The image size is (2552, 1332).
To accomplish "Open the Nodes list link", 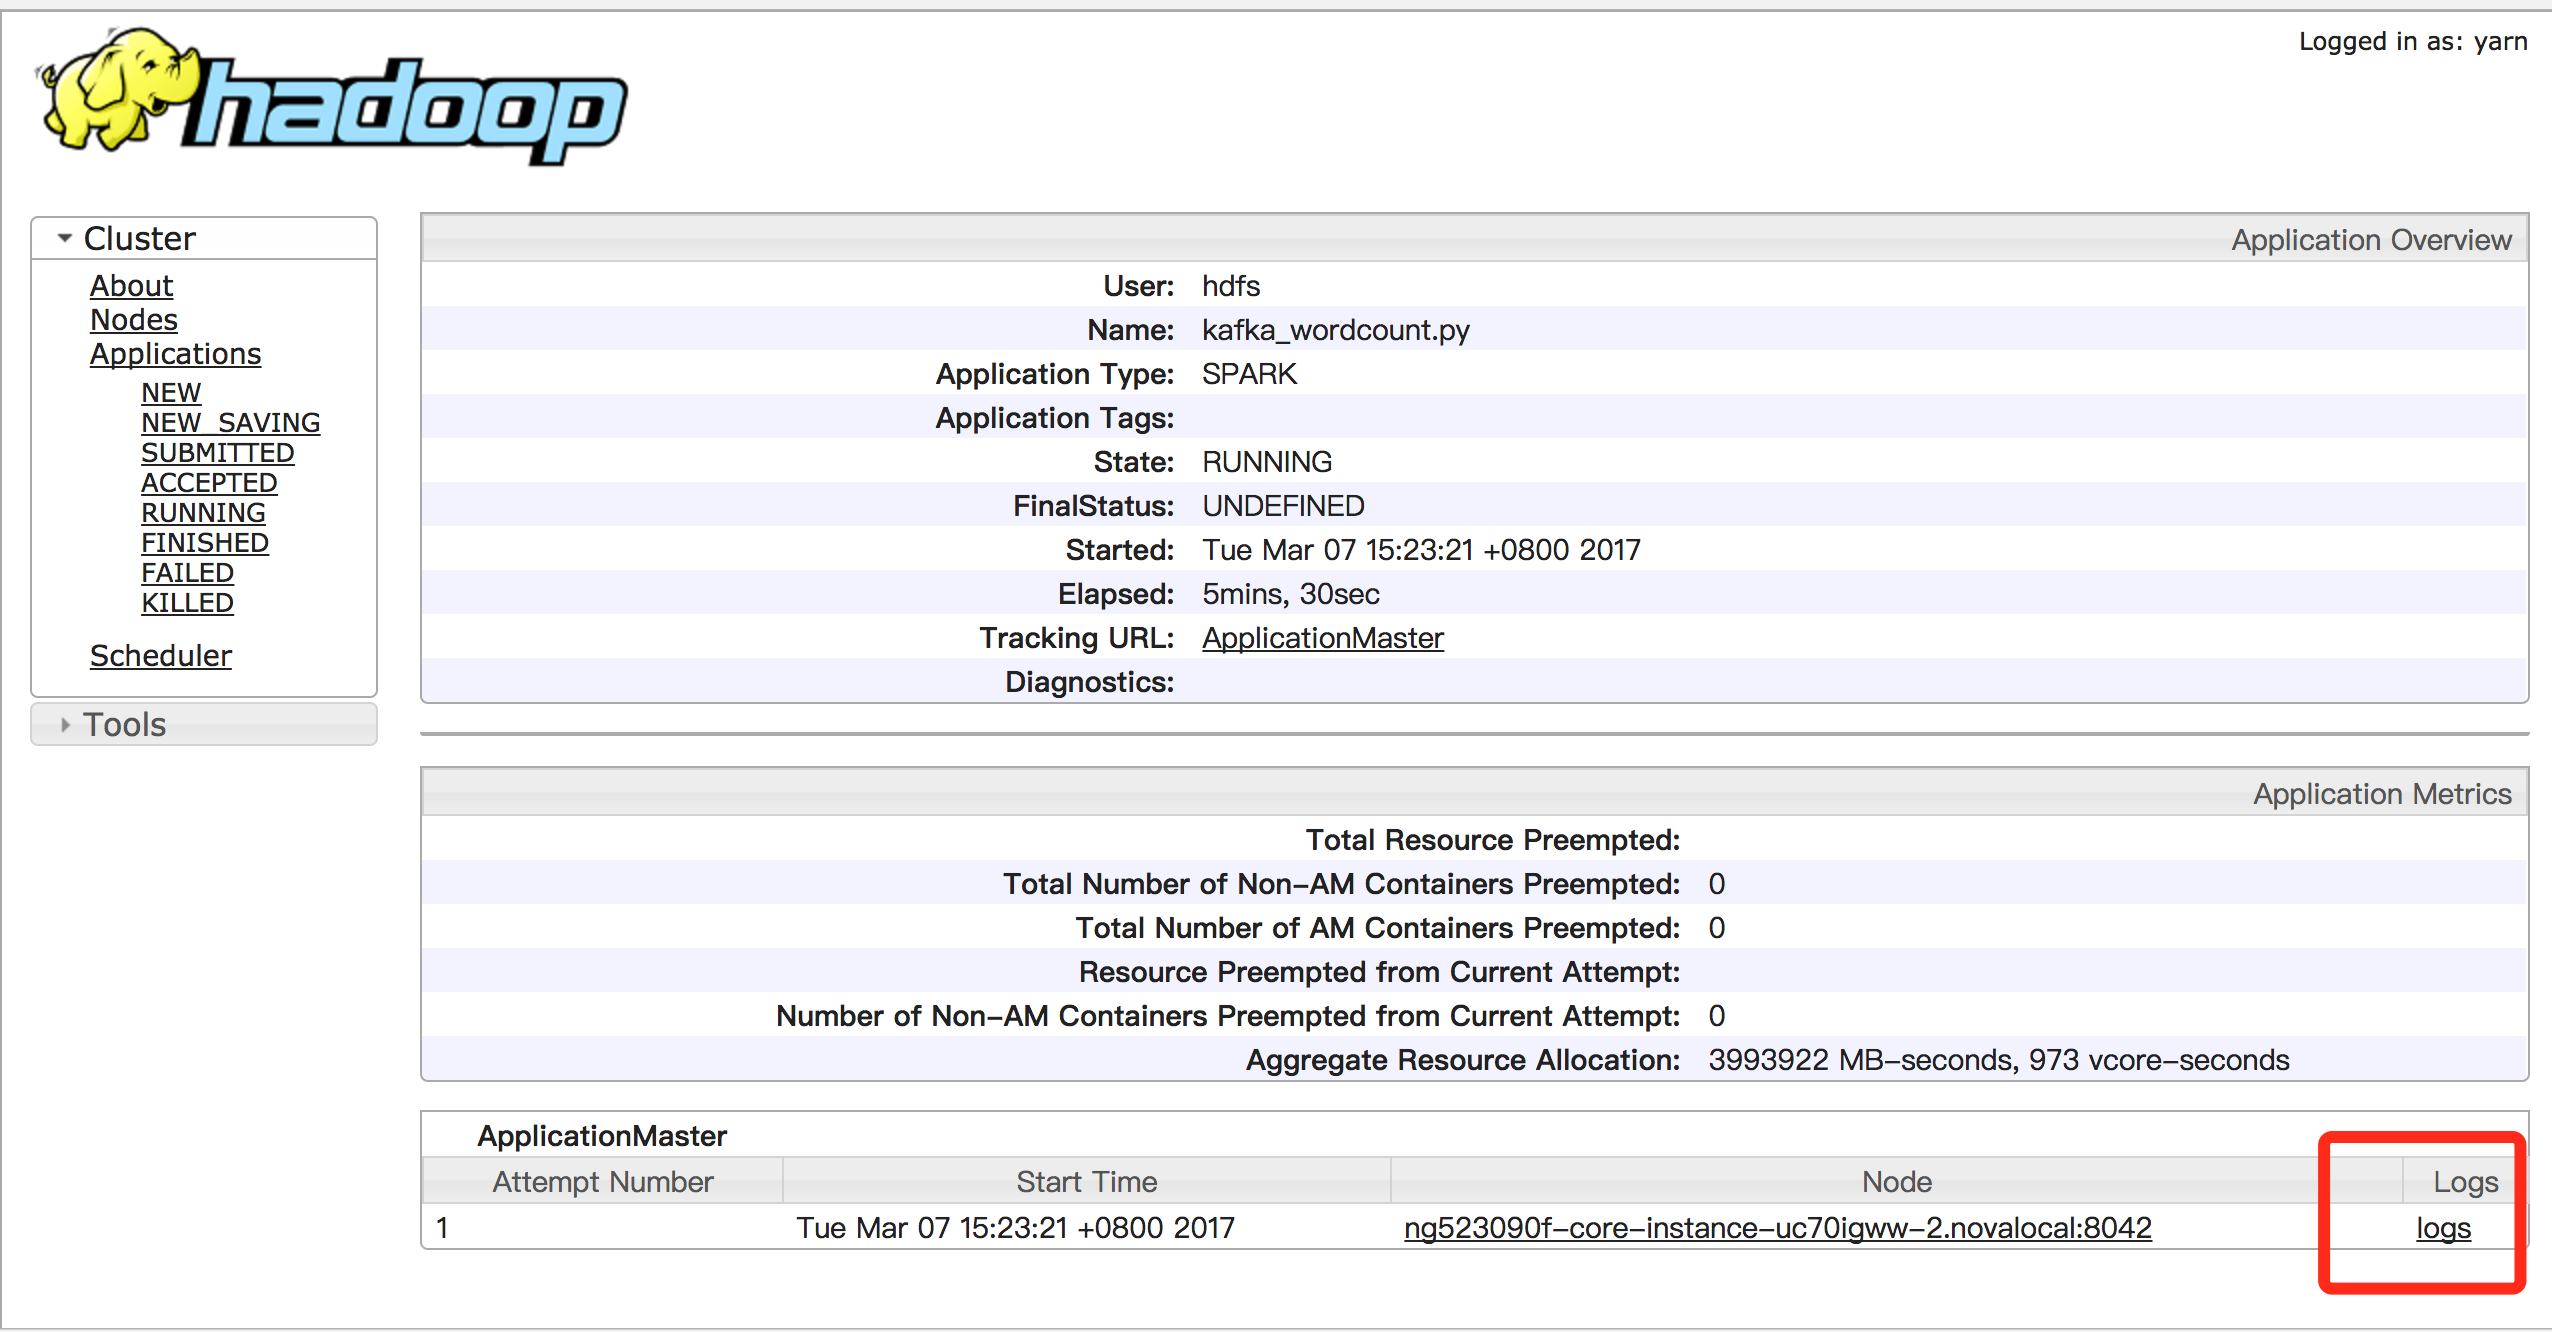I will [x=134, y=320].
